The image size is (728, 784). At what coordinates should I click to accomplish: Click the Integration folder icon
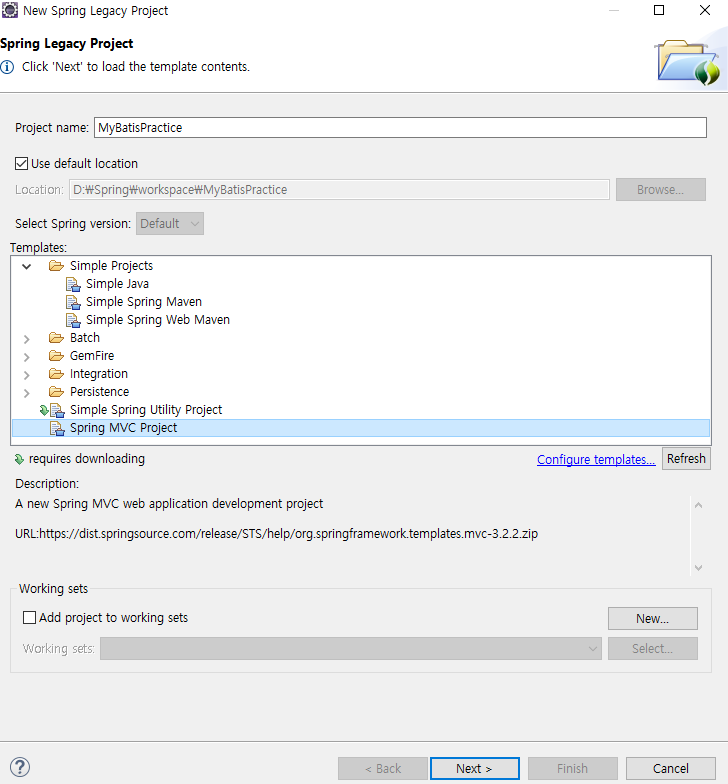(x=56, y=374)
